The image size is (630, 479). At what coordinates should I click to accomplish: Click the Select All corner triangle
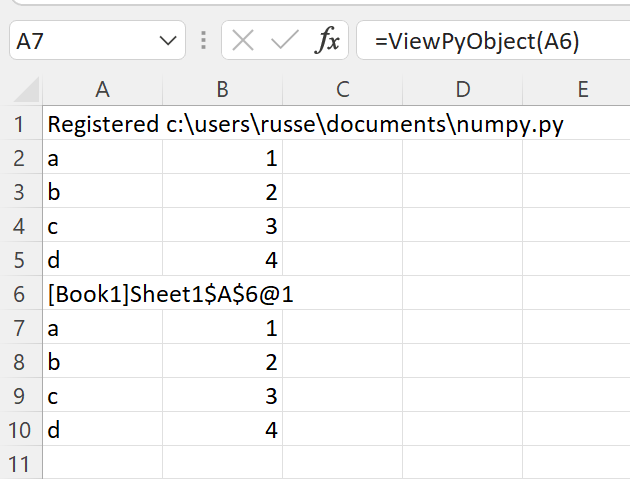(x=27, y=90)
